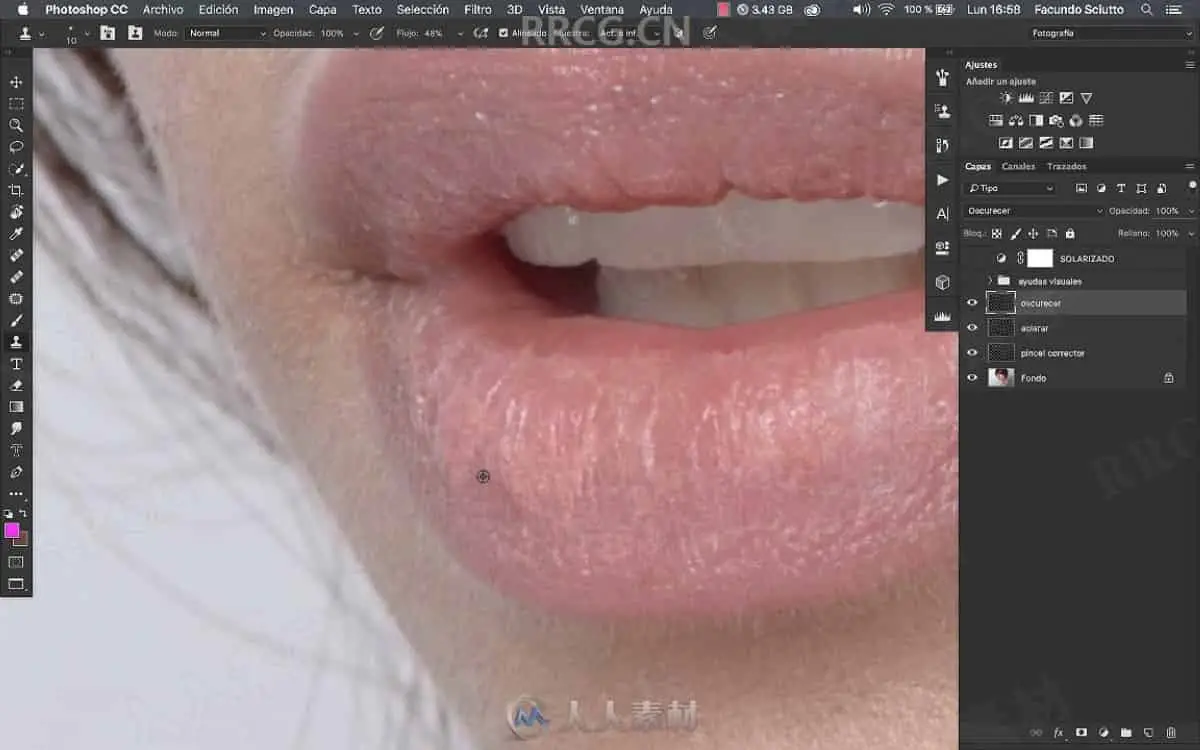Add a Levels adjustment

[x=1026, y=98]
